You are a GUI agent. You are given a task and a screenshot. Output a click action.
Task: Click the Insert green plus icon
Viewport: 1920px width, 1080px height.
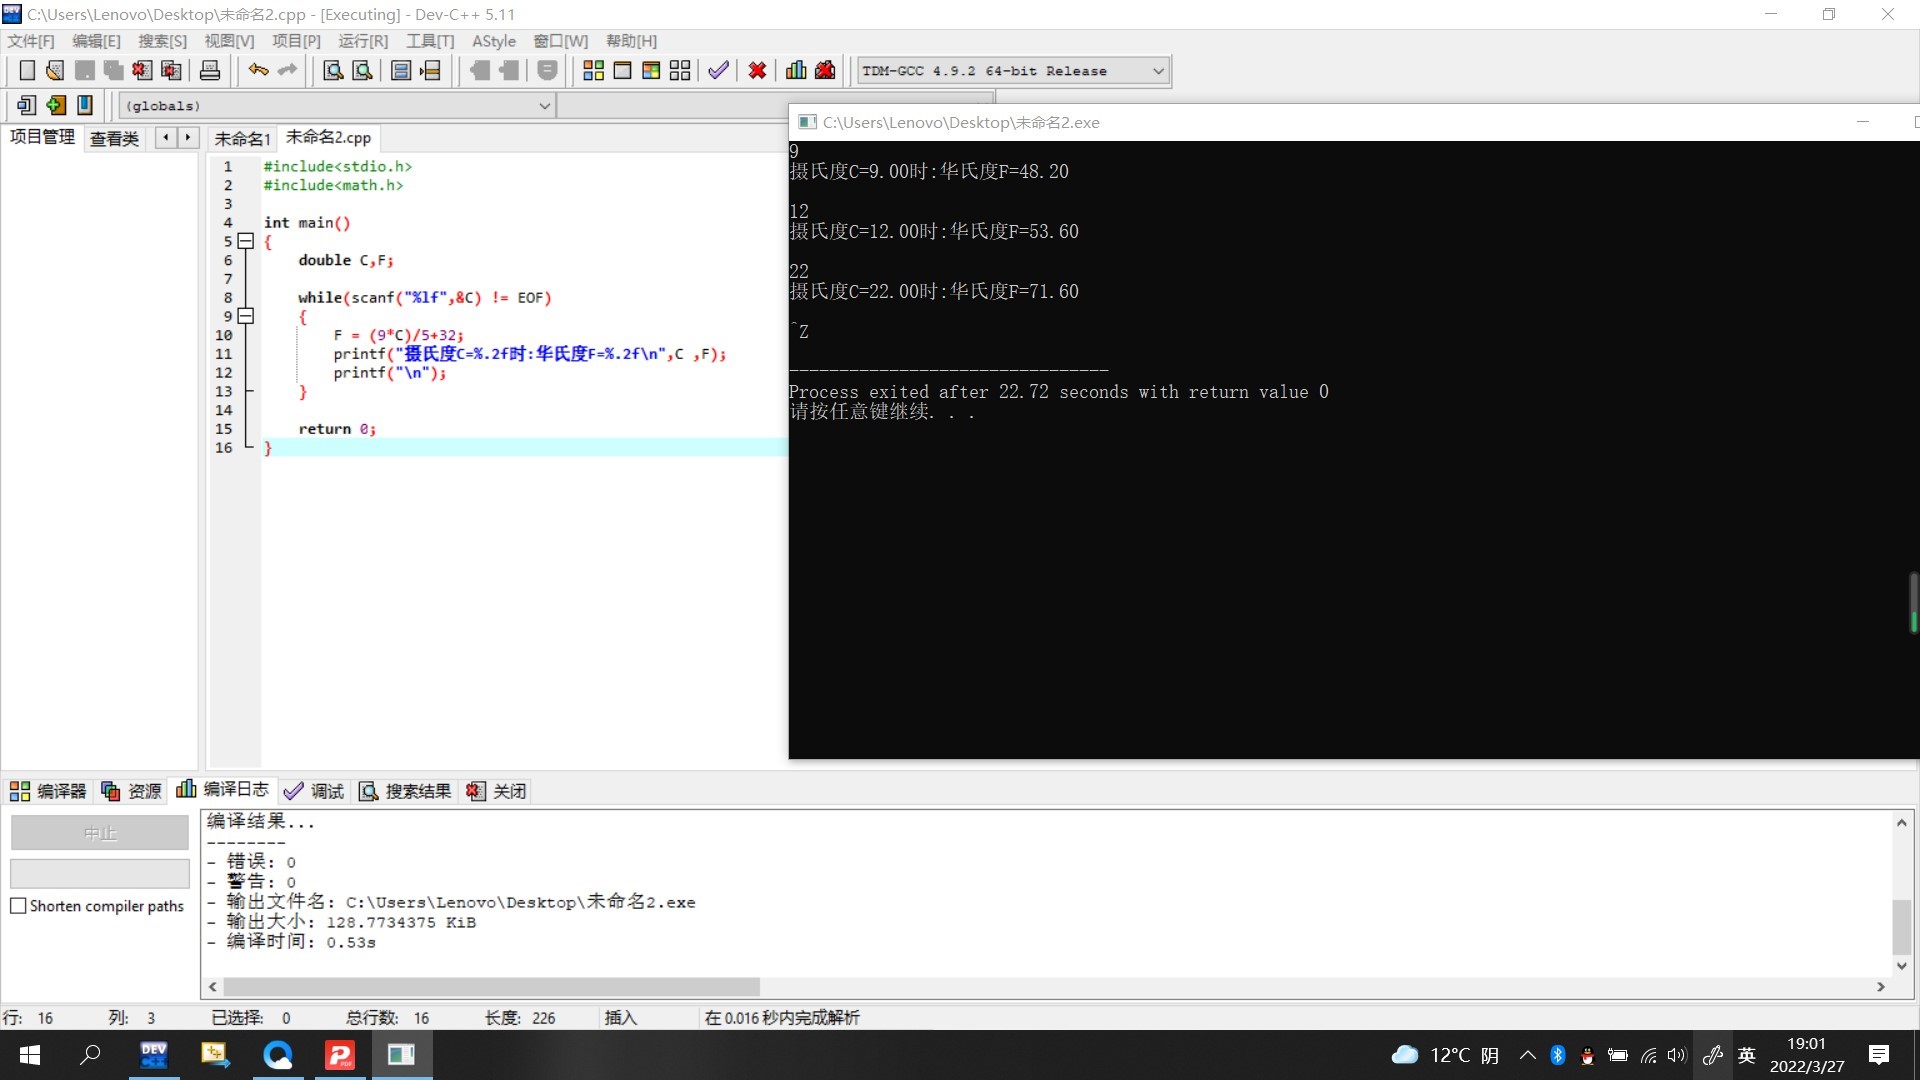click(56, 105)
